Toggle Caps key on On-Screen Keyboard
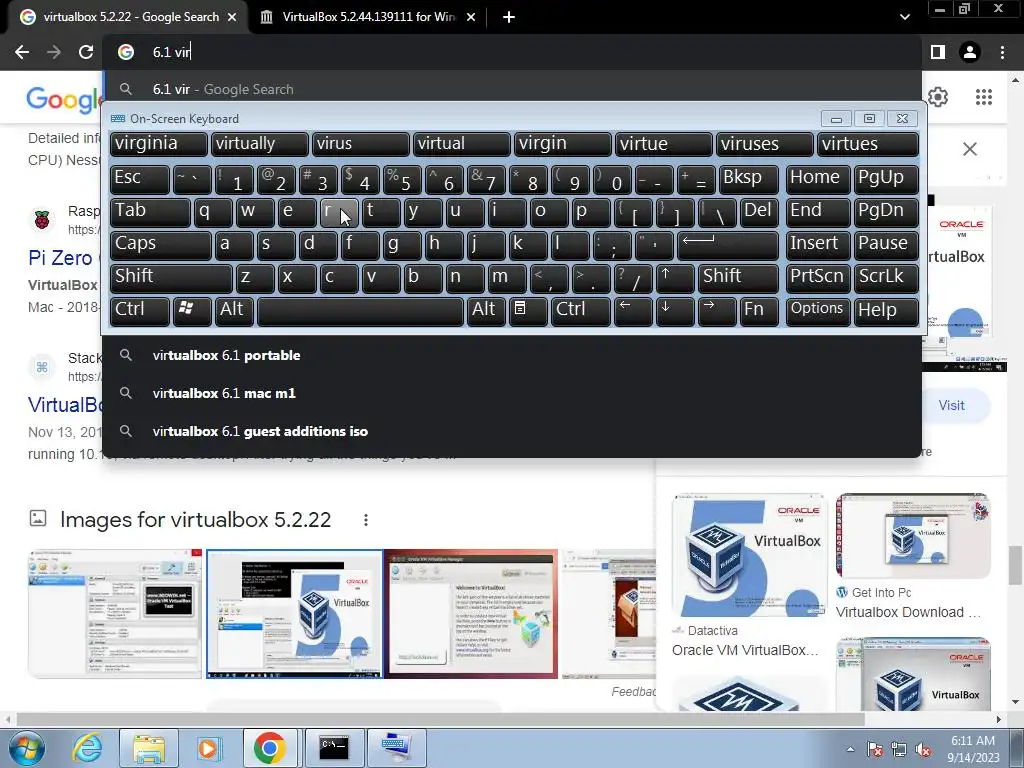 point(161,245)
